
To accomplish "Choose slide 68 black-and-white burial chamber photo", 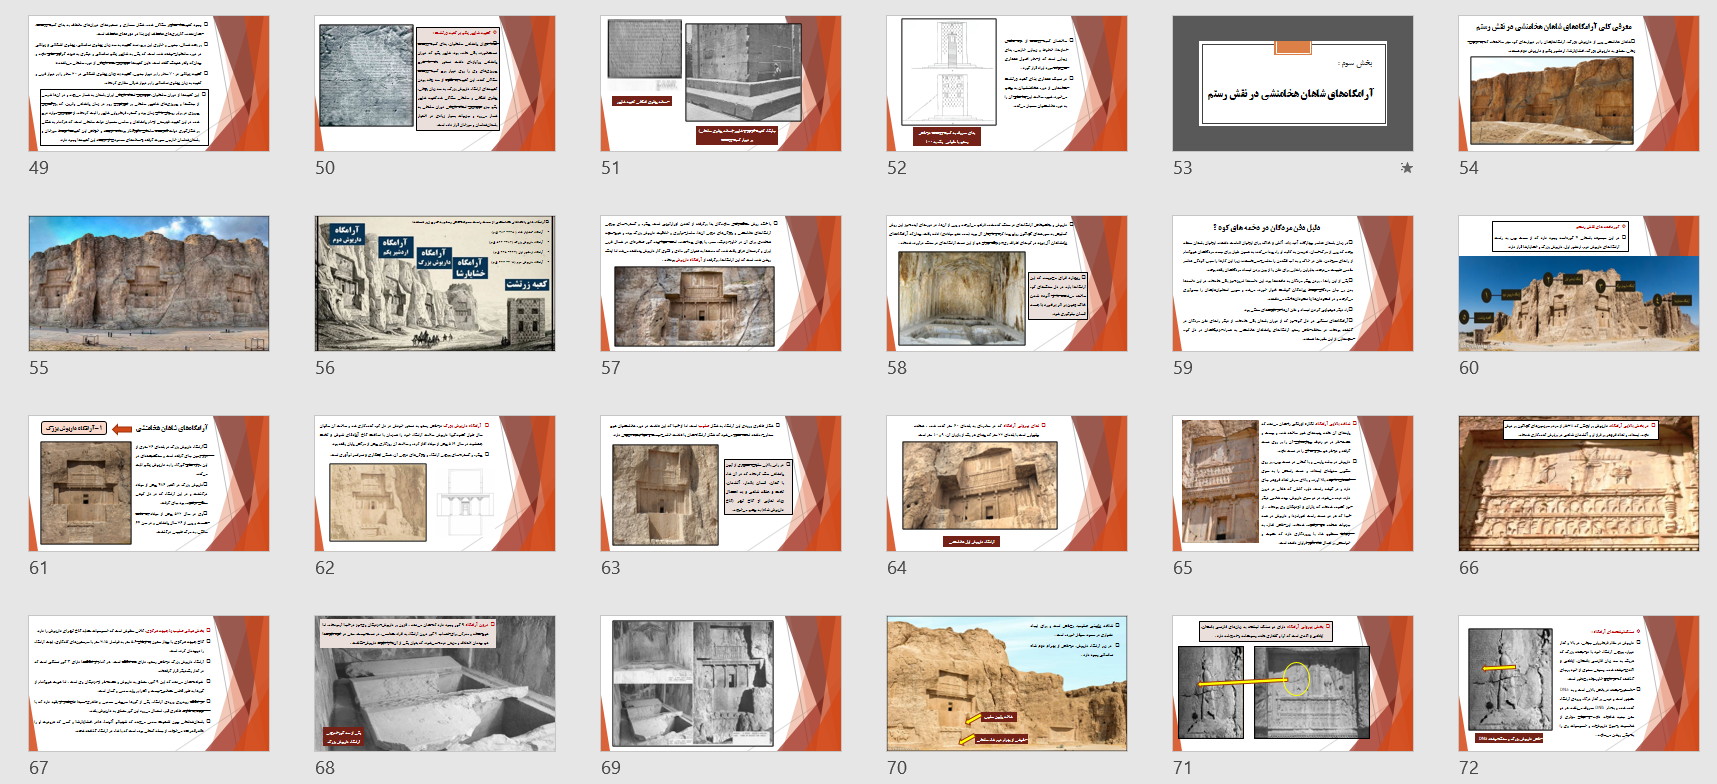I will coord(435,684).
